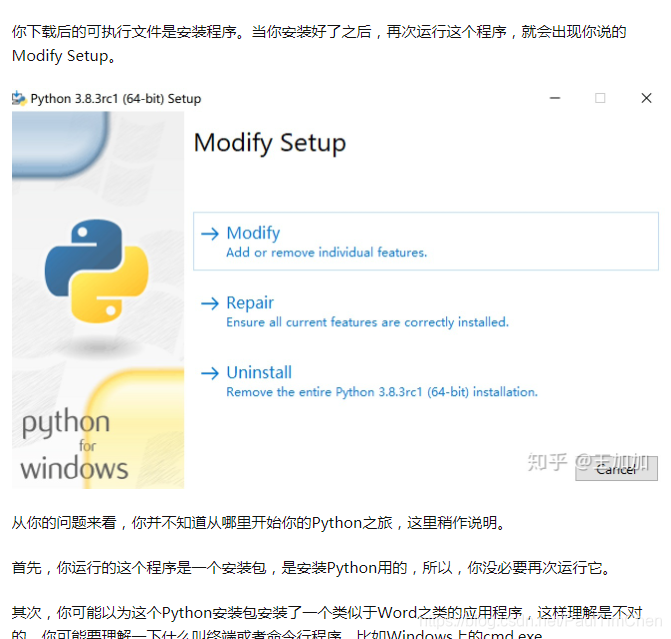The width and height of the screenshot is (671, 639).
Task: Click the paragraph beginning '首先，你运行的这个程序'
Action: pyautogui.click(x=312, y=568)
